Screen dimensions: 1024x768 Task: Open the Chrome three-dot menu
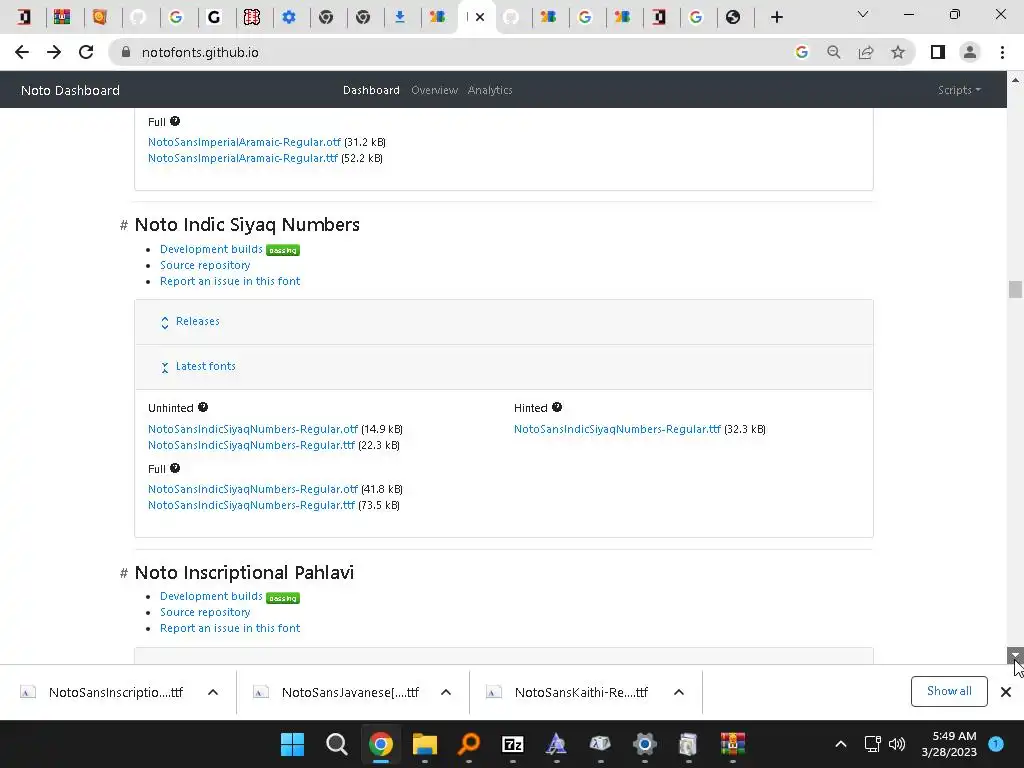pyautogui.click(x=1002, y=52)
